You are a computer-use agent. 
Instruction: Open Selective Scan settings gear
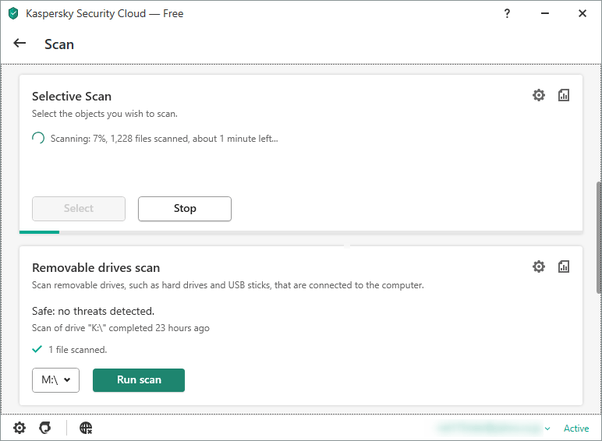538,95
